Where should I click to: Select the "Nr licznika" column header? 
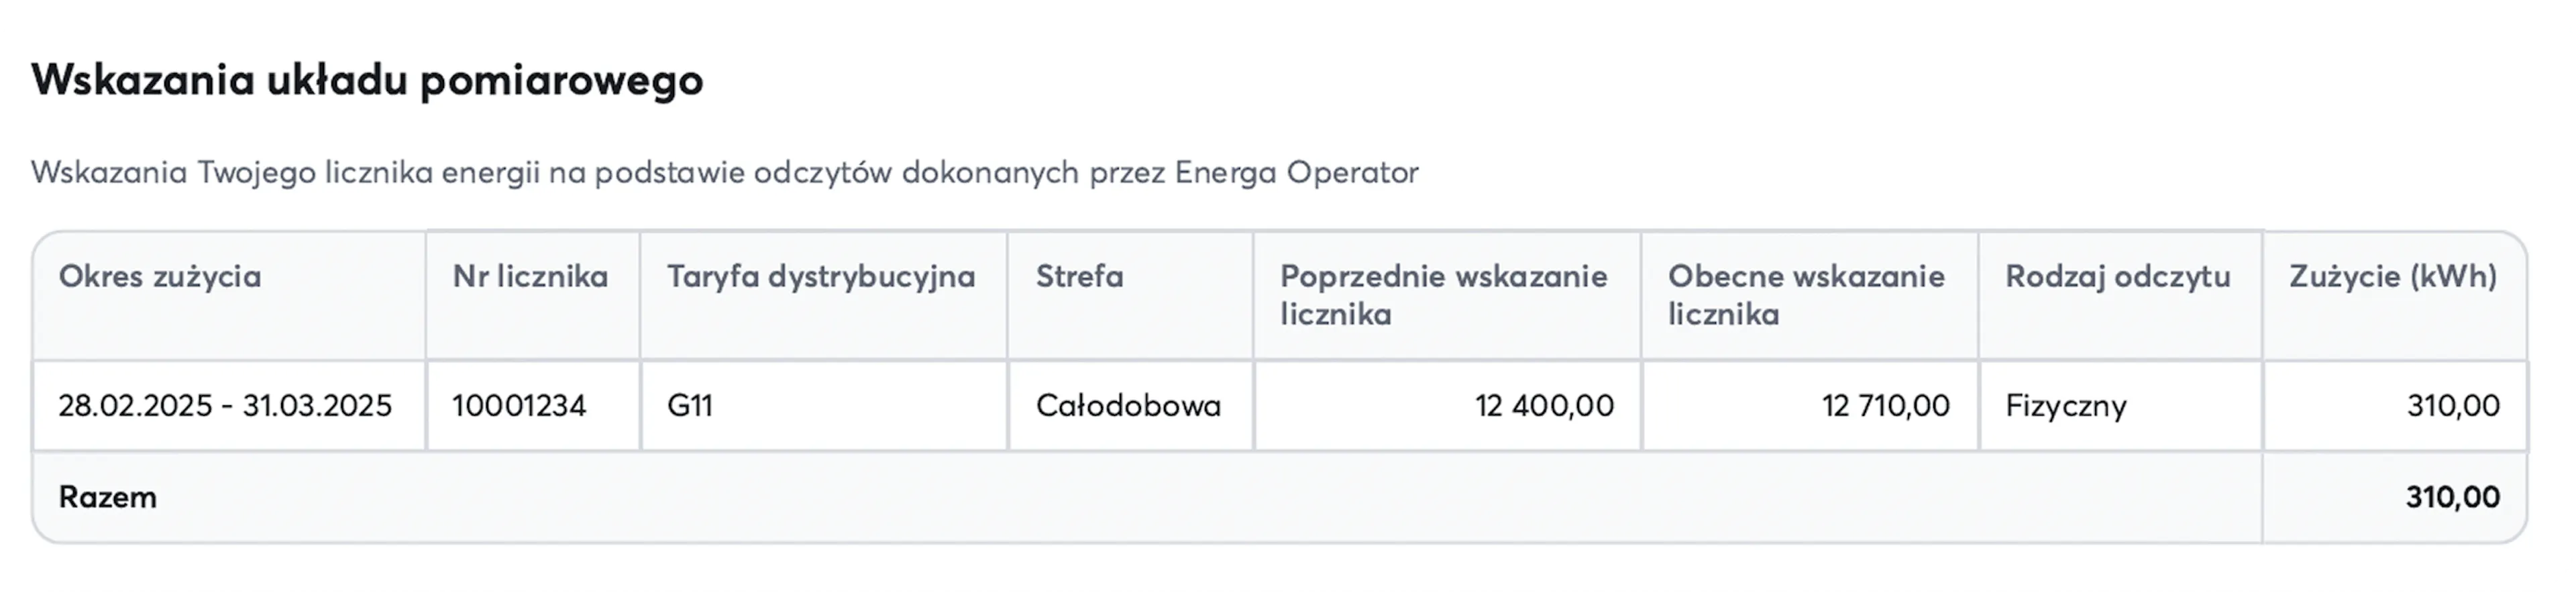tap(530, 276)
